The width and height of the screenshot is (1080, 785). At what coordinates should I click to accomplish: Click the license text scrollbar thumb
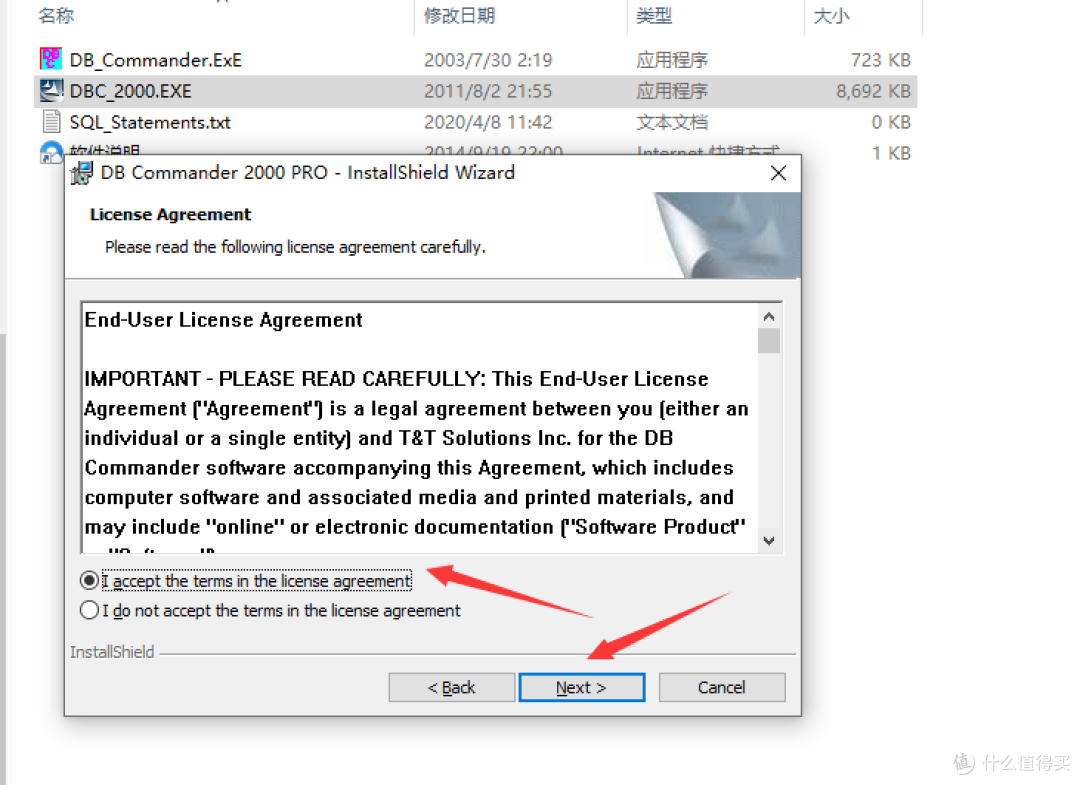click(x=769, y=341)
